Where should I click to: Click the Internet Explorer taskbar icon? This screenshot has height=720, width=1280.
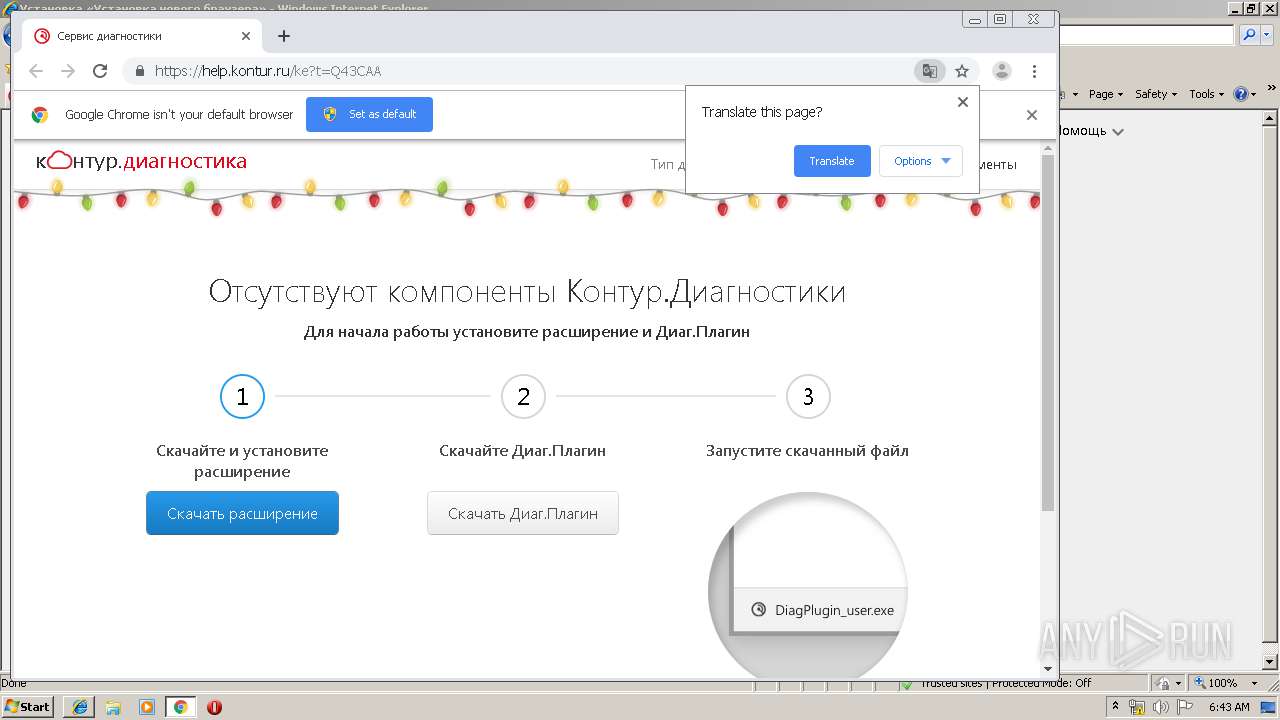point(79,707)
